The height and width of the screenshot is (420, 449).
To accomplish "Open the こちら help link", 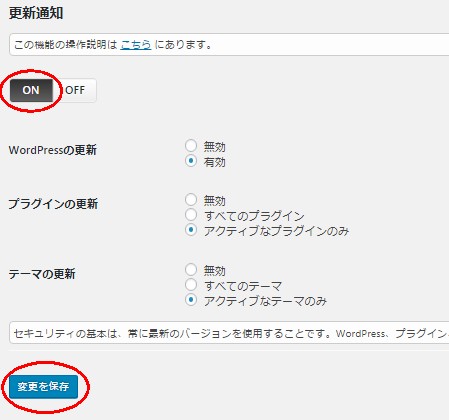I will (136, 44).
